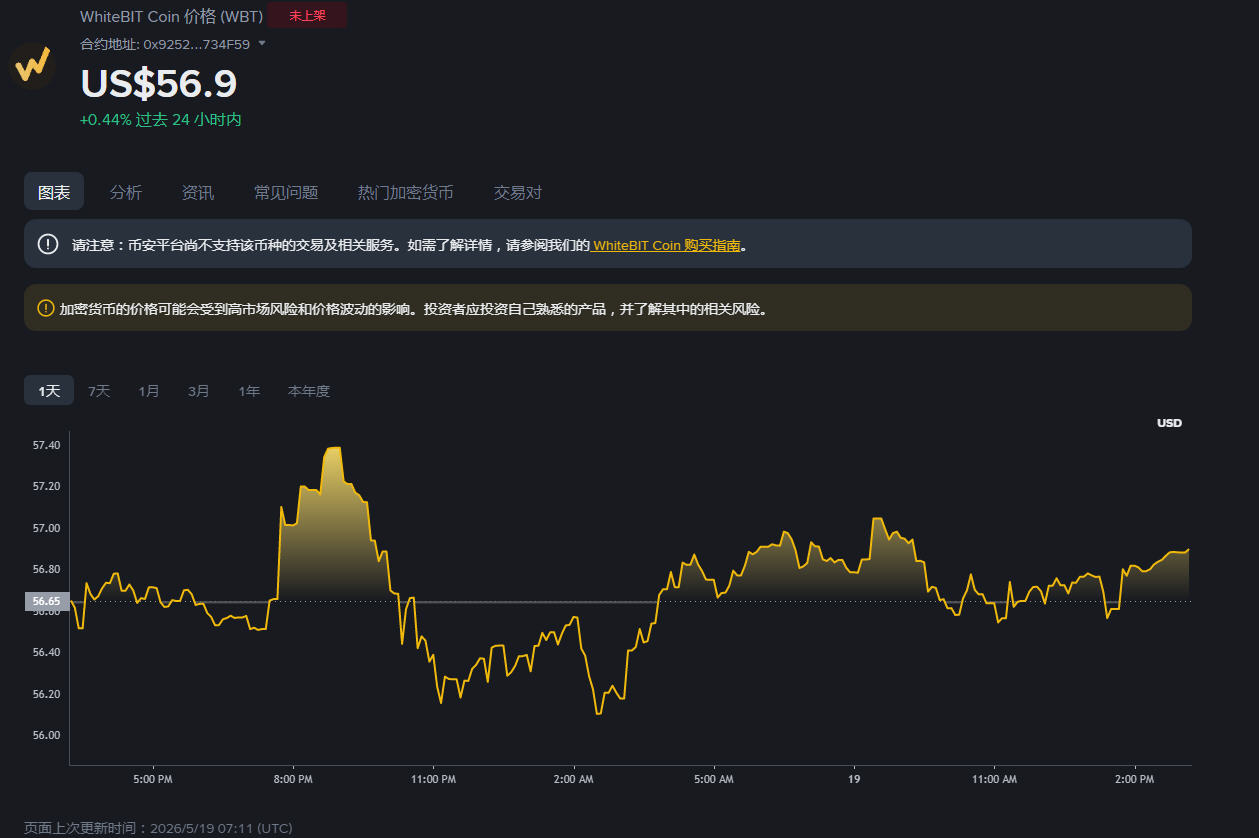Click the 19 date label on time axis

click(x=854, y=779)
